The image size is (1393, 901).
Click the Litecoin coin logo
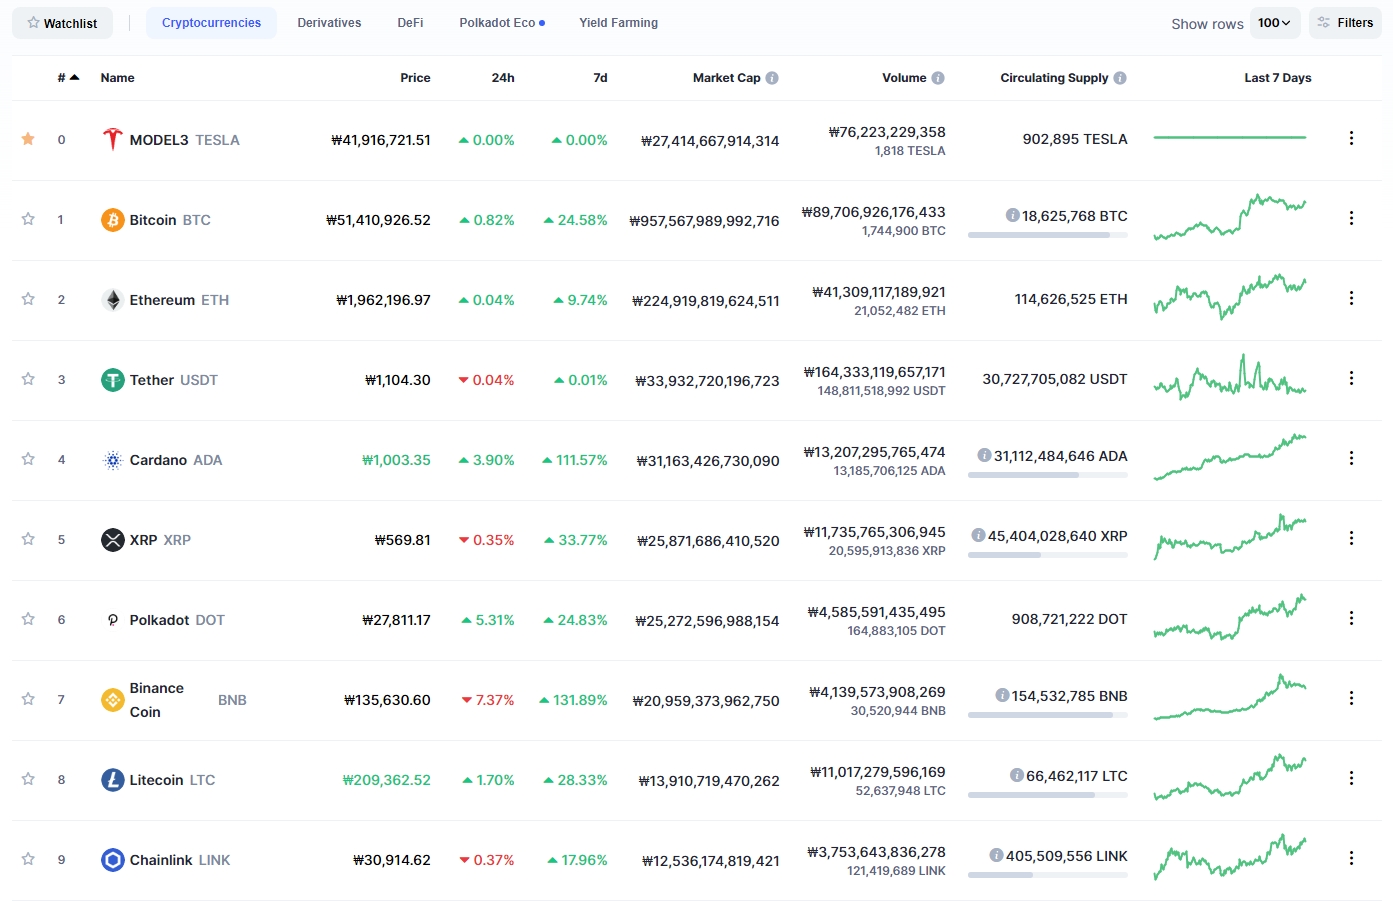[x=112, y=779]
